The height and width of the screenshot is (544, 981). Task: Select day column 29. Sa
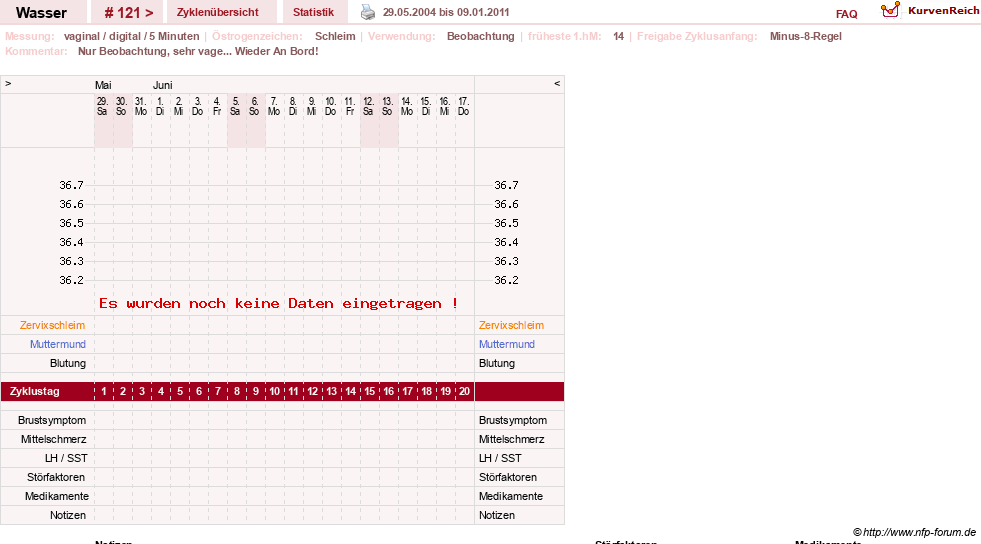click(x=103, y=106)
